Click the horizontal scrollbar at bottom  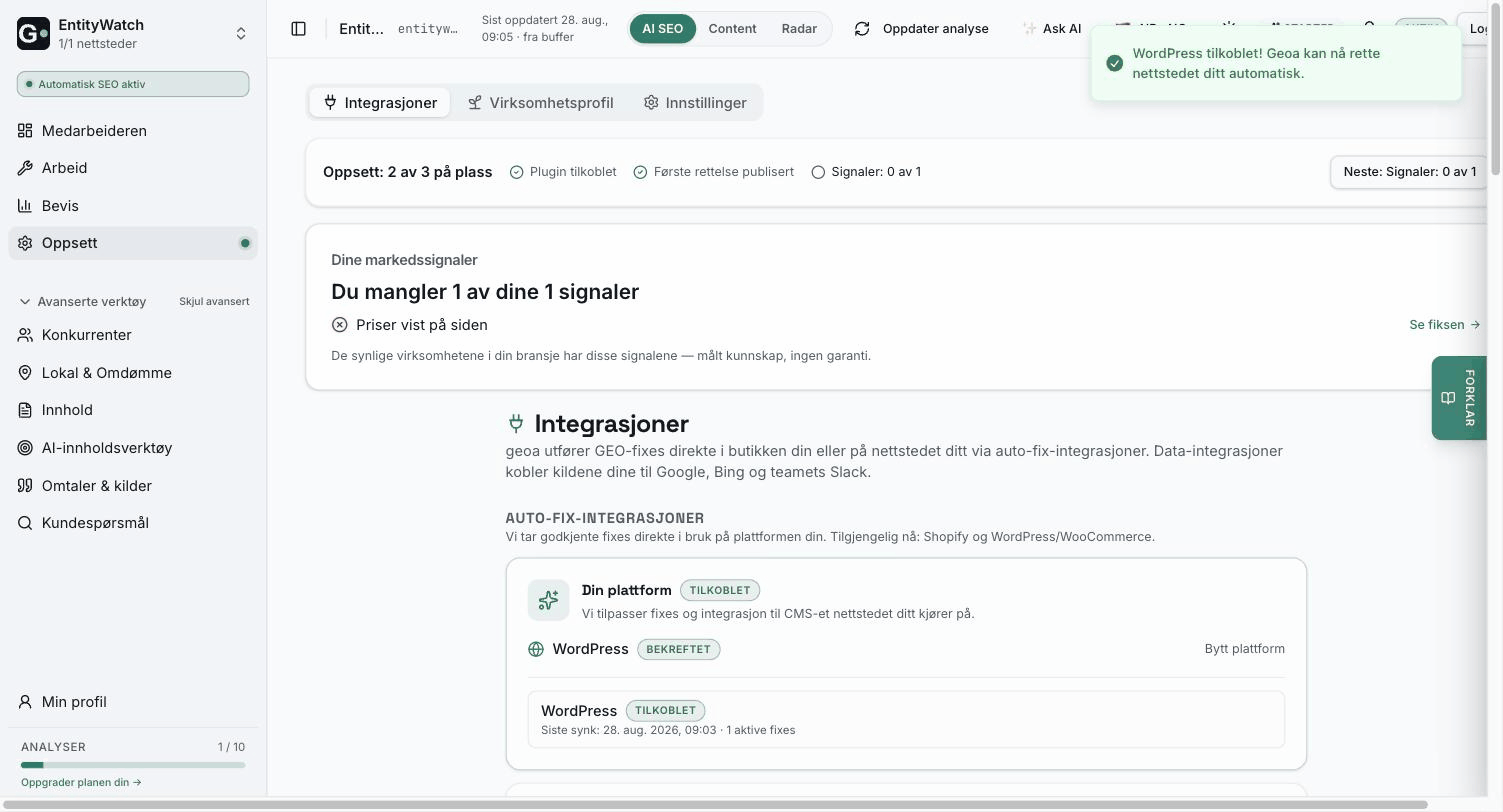(713, 805)
